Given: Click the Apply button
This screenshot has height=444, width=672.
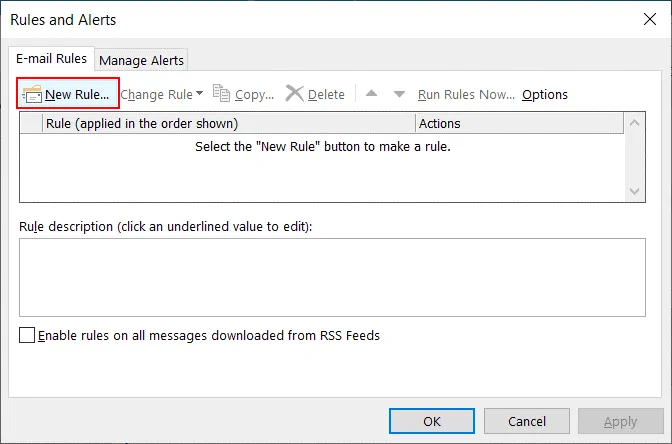Looking at the screenshot, I should pos(620,421).
